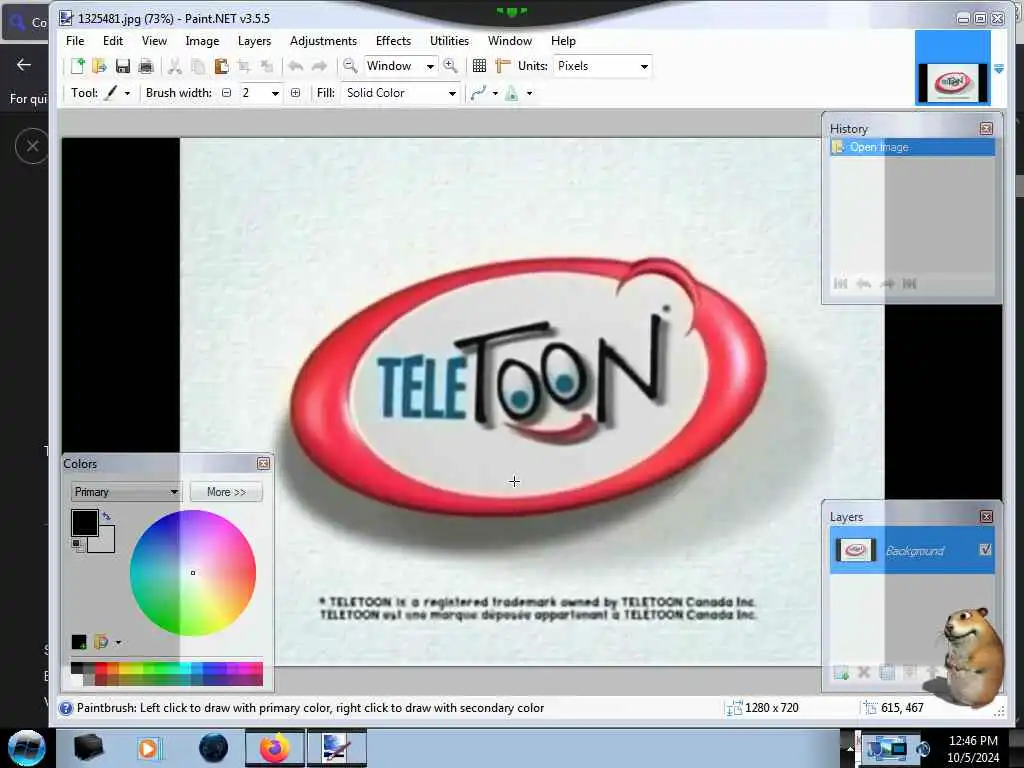Select the Background layer thumbnail
The height and width of the screenshot is (768, 1024).
(x=856, y=550)
